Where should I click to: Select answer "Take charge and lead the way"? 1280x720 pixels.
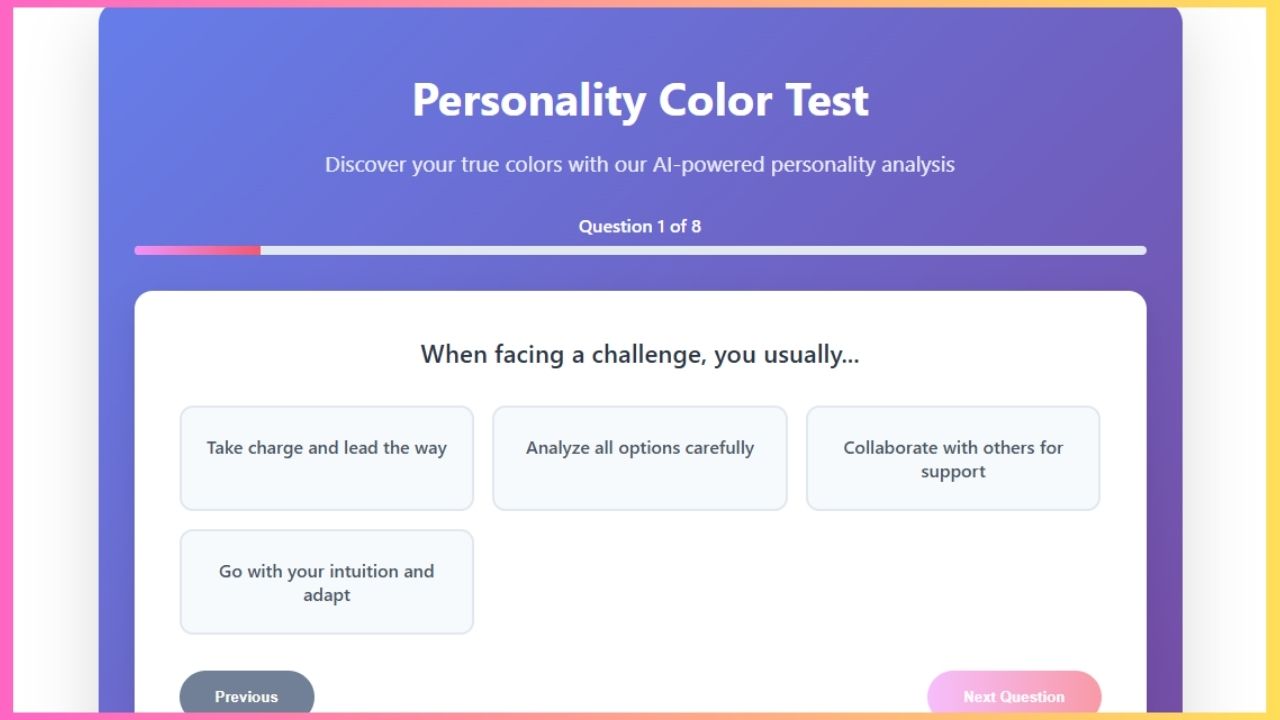(x=327, y=457)
